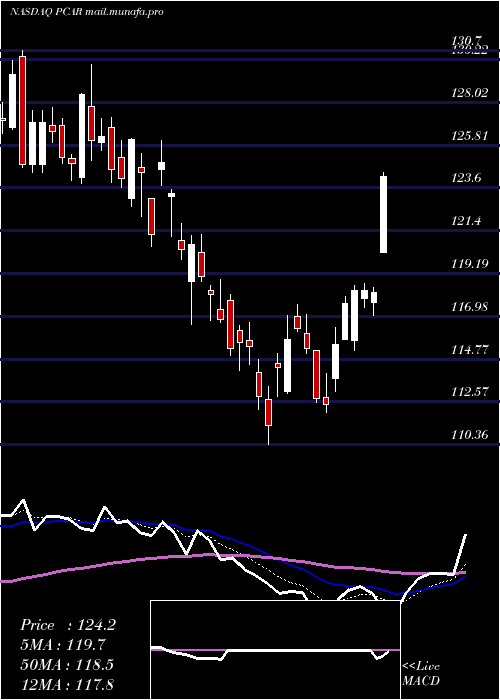Click the 128.02 price axis label
Viewport: 500px width, 700px height.
tap(470, 93)
